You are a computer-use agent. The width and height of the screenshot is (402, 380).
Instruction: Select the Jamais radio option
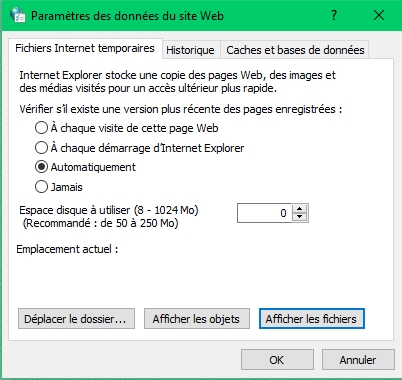click(x=59, y=187)
